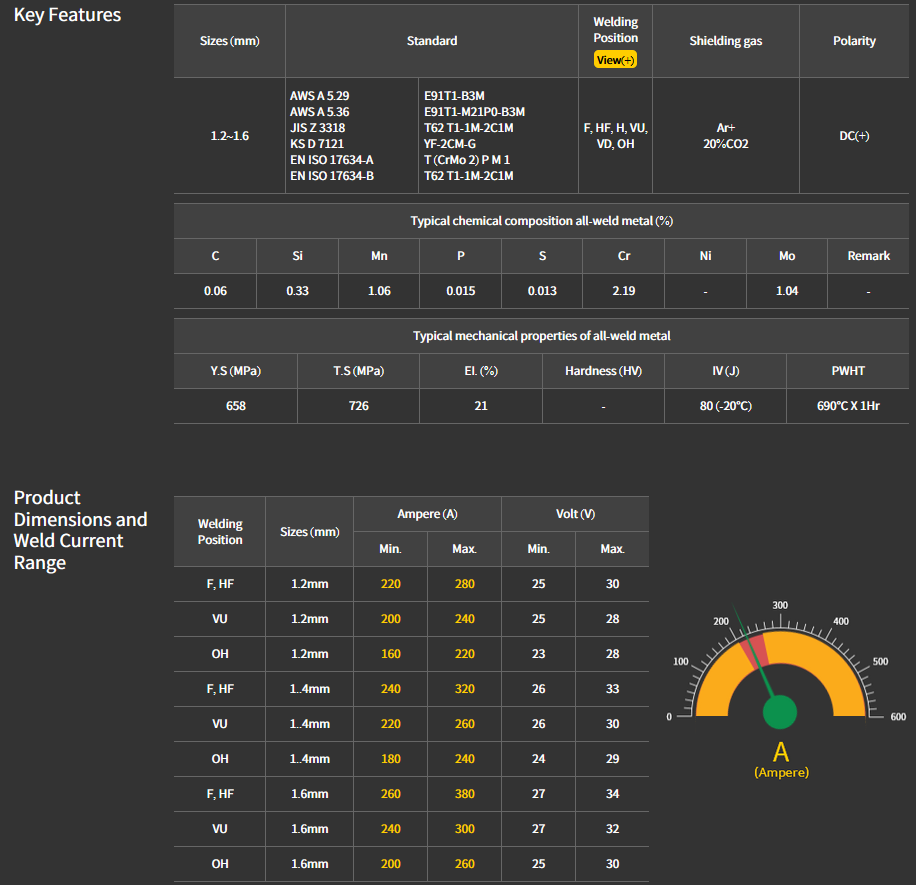Select the max ampere 380 cell
The image size is (916, 885).
(x=464, y=794)
